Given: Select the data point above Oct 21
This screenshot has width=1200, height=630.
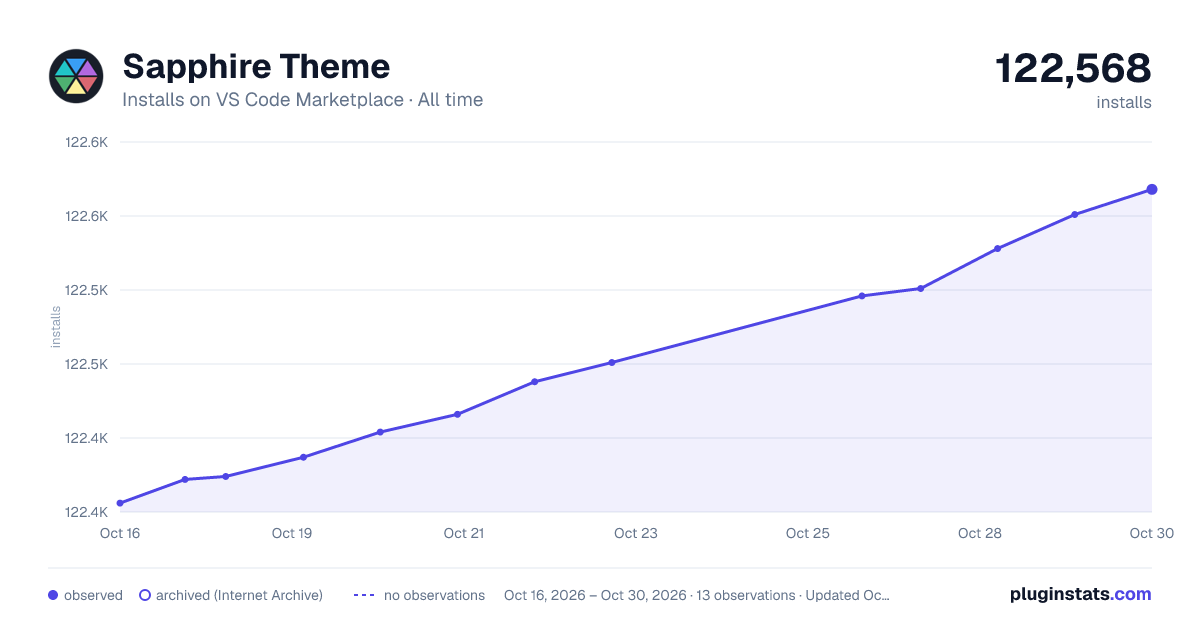Looking at the screenshot, I should (x=457, y=414).
